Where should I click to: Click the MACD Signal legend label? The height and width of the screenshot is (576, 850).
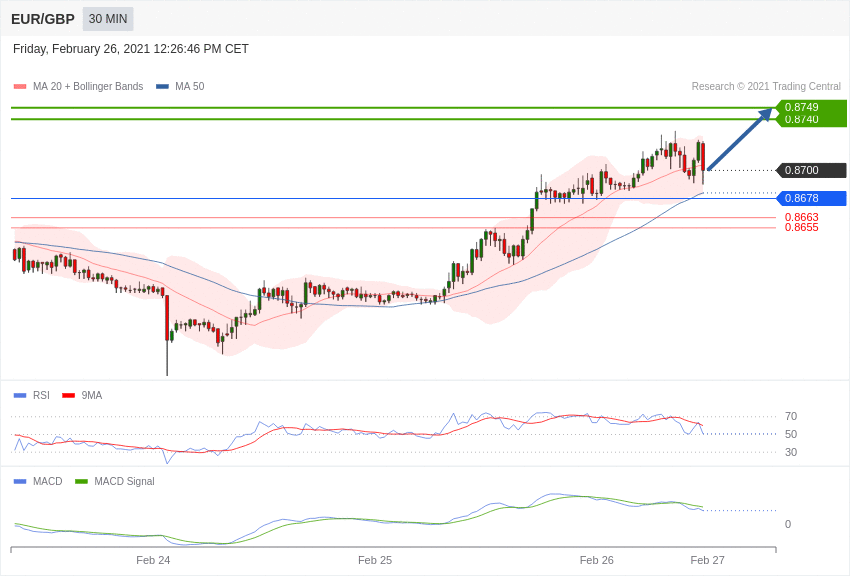(x=124, y=481)
